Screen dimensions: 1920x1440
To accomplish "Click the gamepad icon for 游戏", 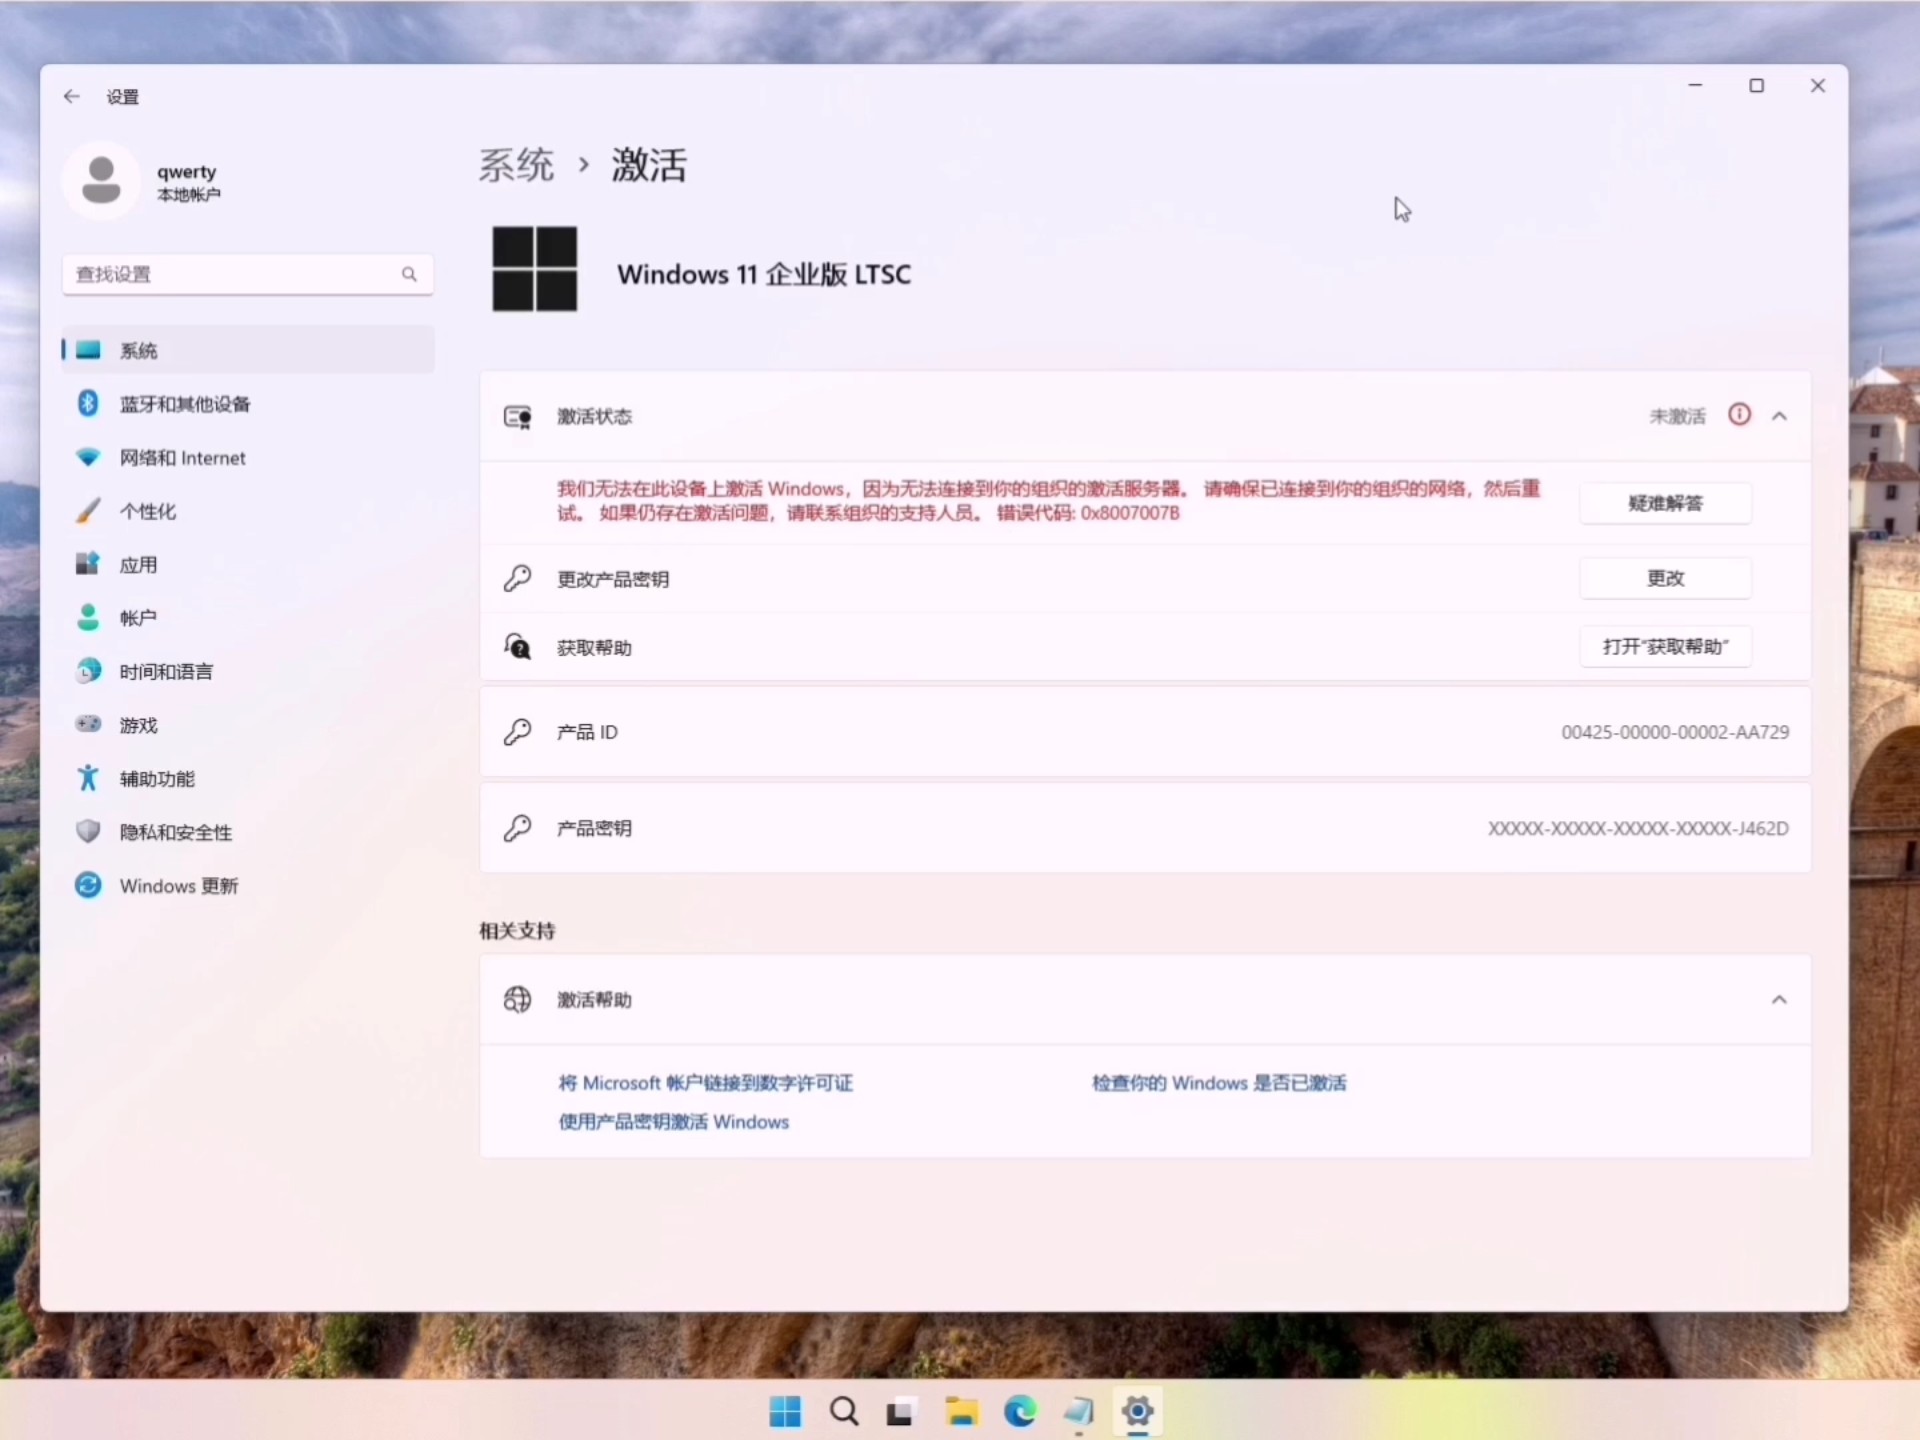I will (x=88, y=724).
